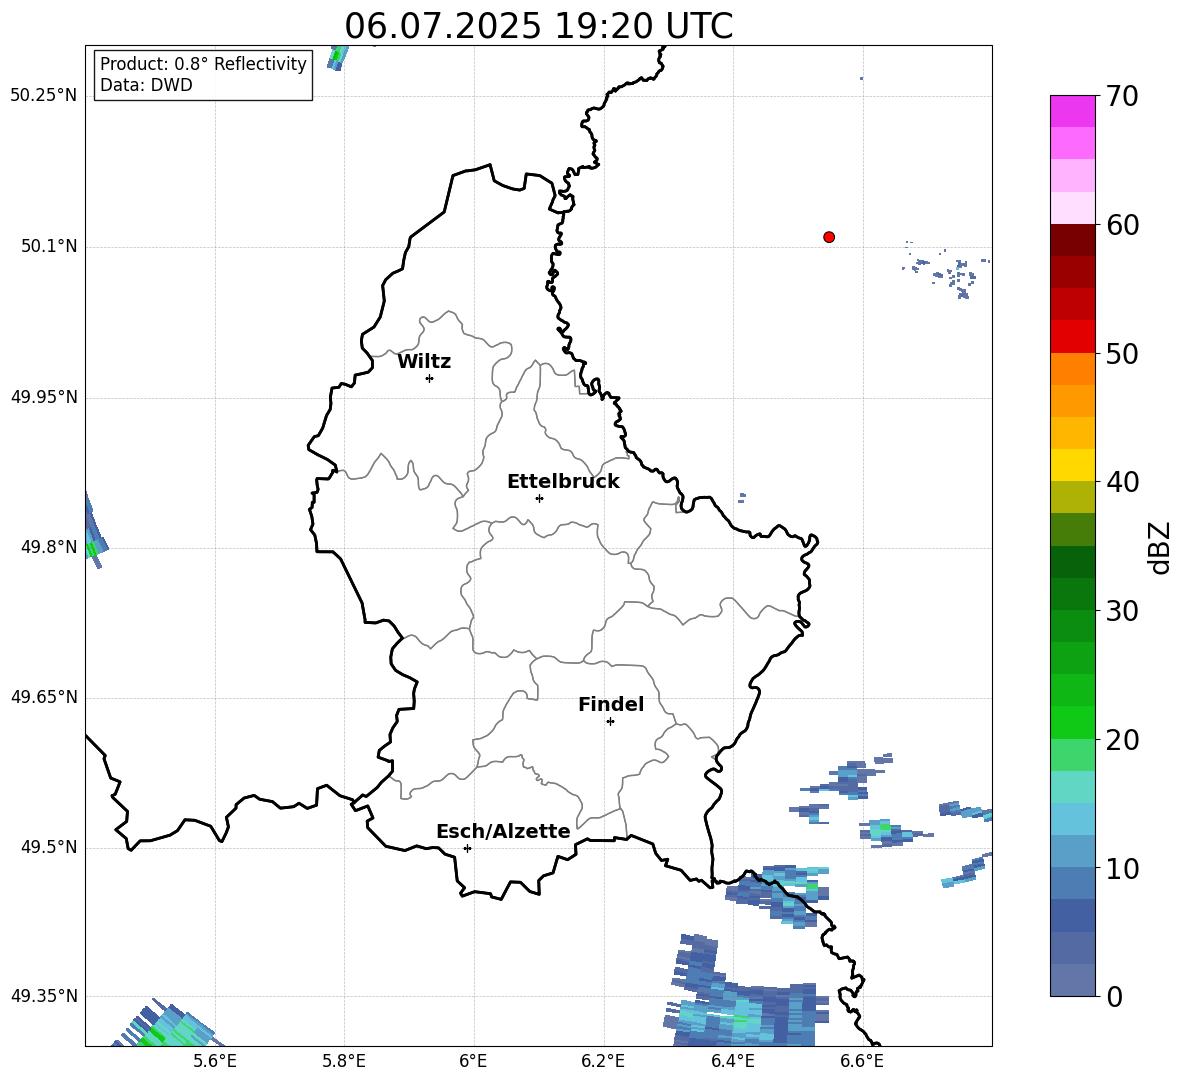Click the Findel location cross marker

pos(610,722)
